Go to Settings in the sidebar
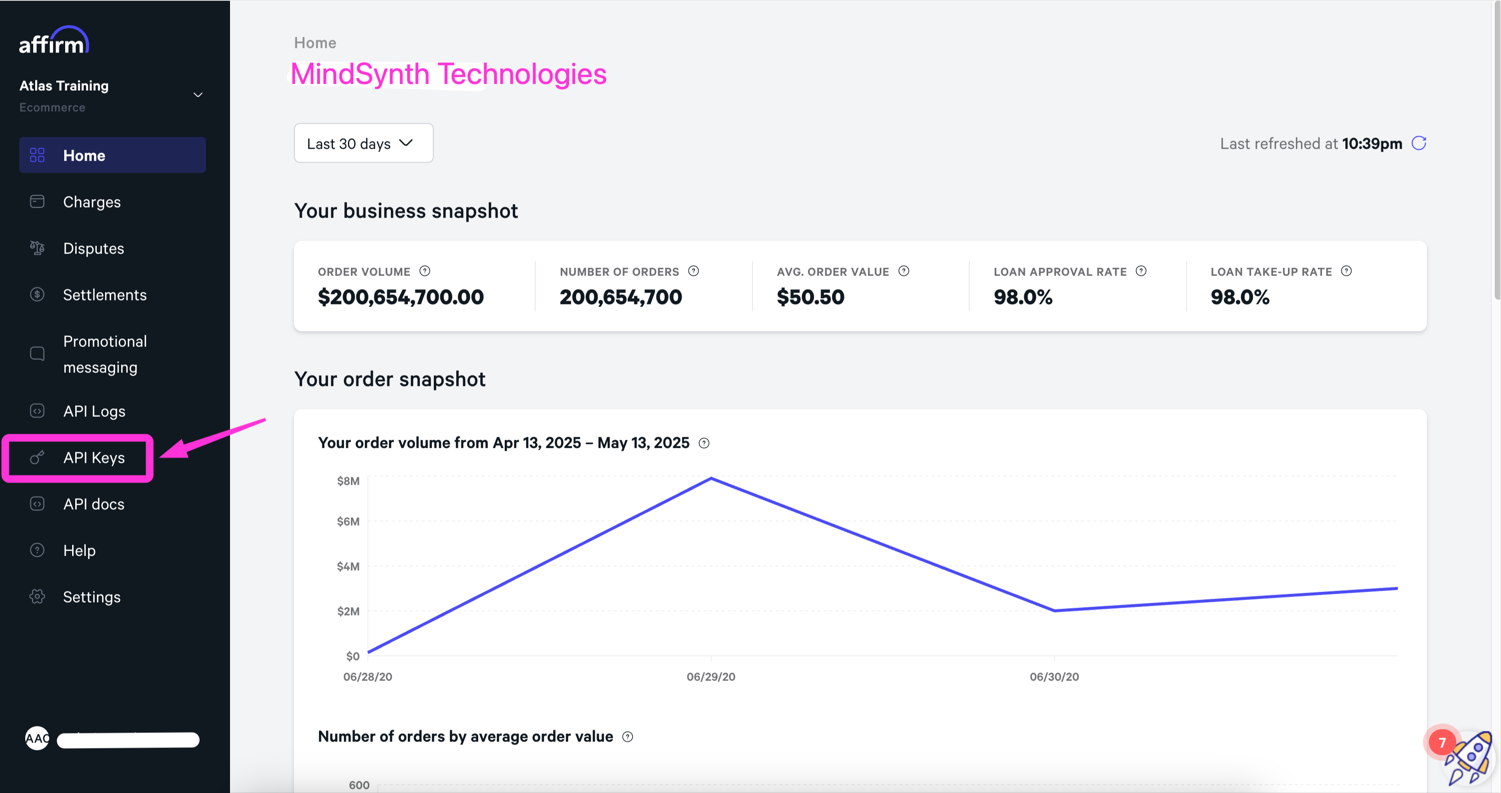Screen dimensions: 1501x793 pos(92,597)
